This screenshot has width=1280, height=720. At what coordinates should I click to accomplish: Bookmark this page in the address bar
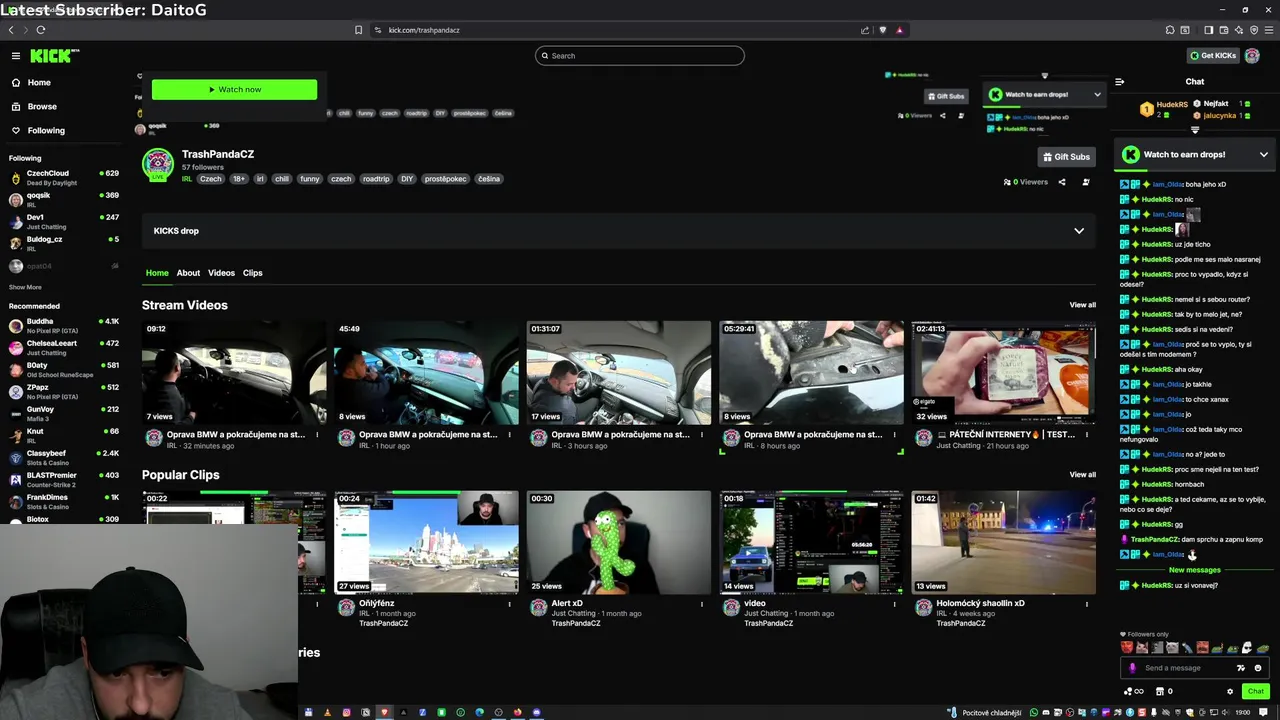coord(359,30)
